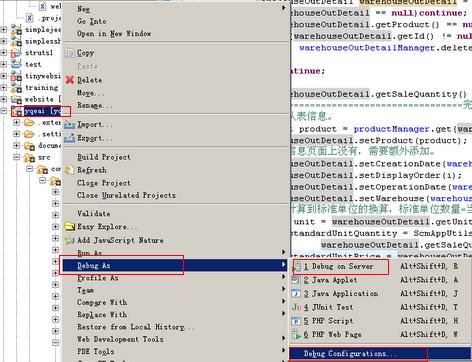This screenshot has height=362, width=472.
Task: Select JUnit Test debug option
Action: (x=381, y=307)
